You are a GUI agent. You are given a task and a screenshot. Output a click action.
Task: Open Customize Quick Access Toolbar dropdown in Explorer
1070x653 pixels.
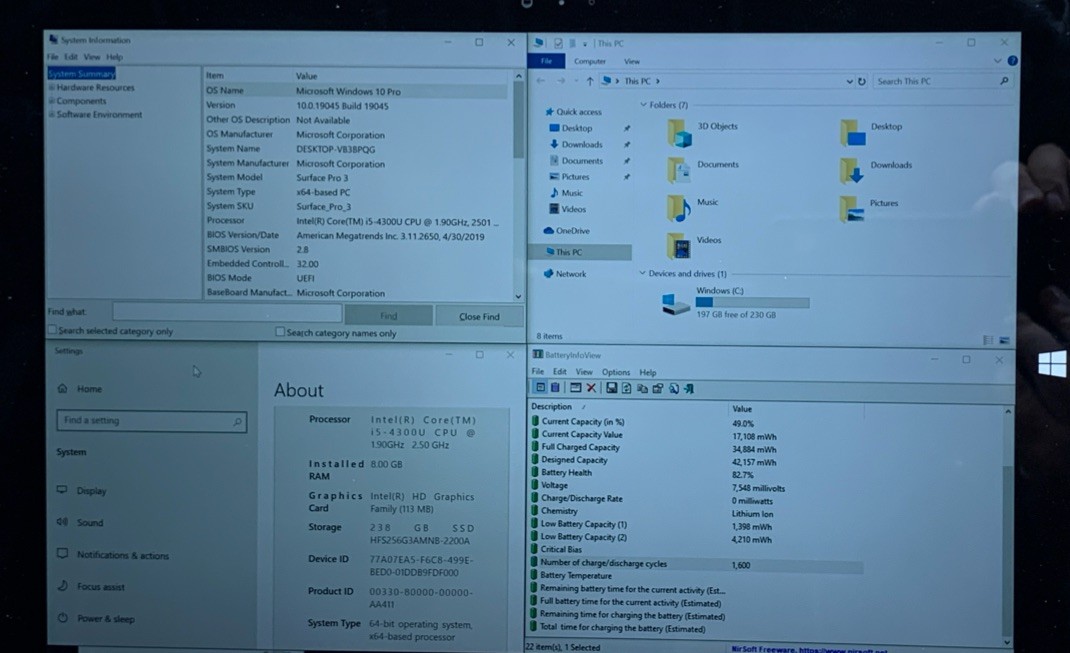tap(585, 44)
